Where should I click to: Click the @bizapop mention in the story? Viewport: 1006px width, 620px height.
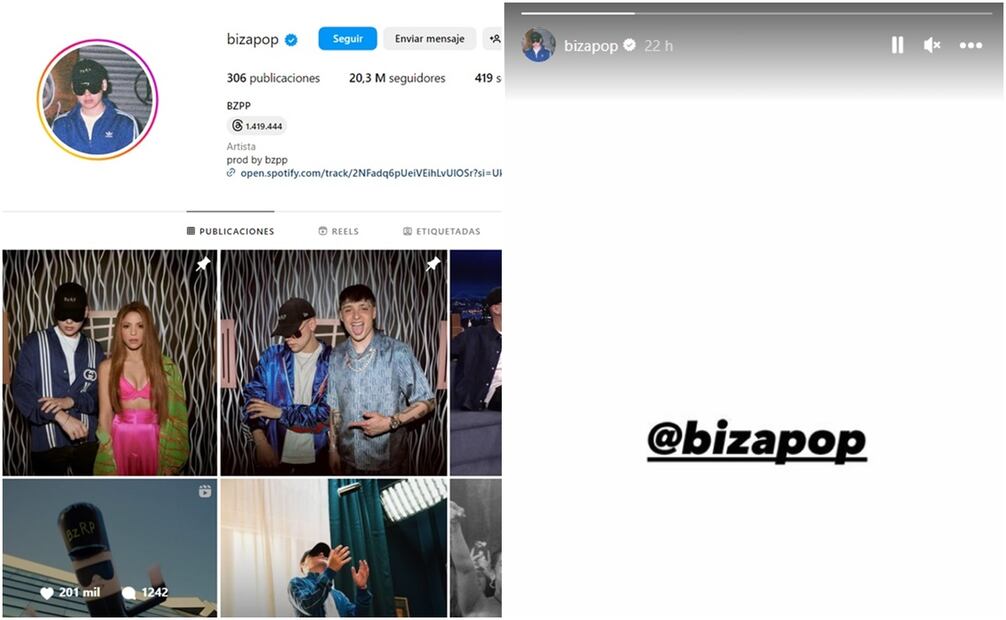pos(756,441)
